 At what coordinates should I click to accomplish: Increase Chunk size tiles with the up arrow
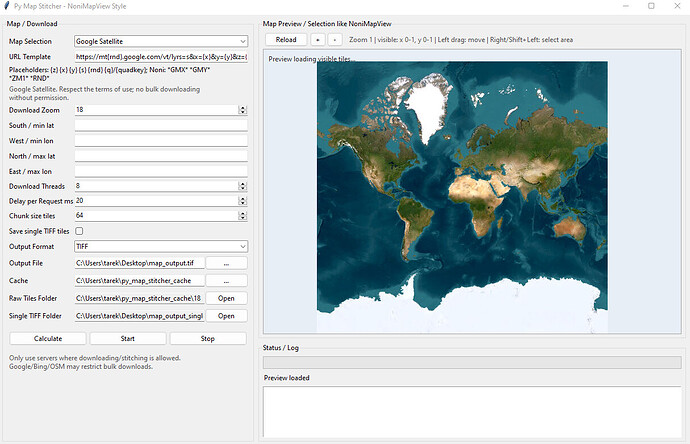(x=242, y=213)
